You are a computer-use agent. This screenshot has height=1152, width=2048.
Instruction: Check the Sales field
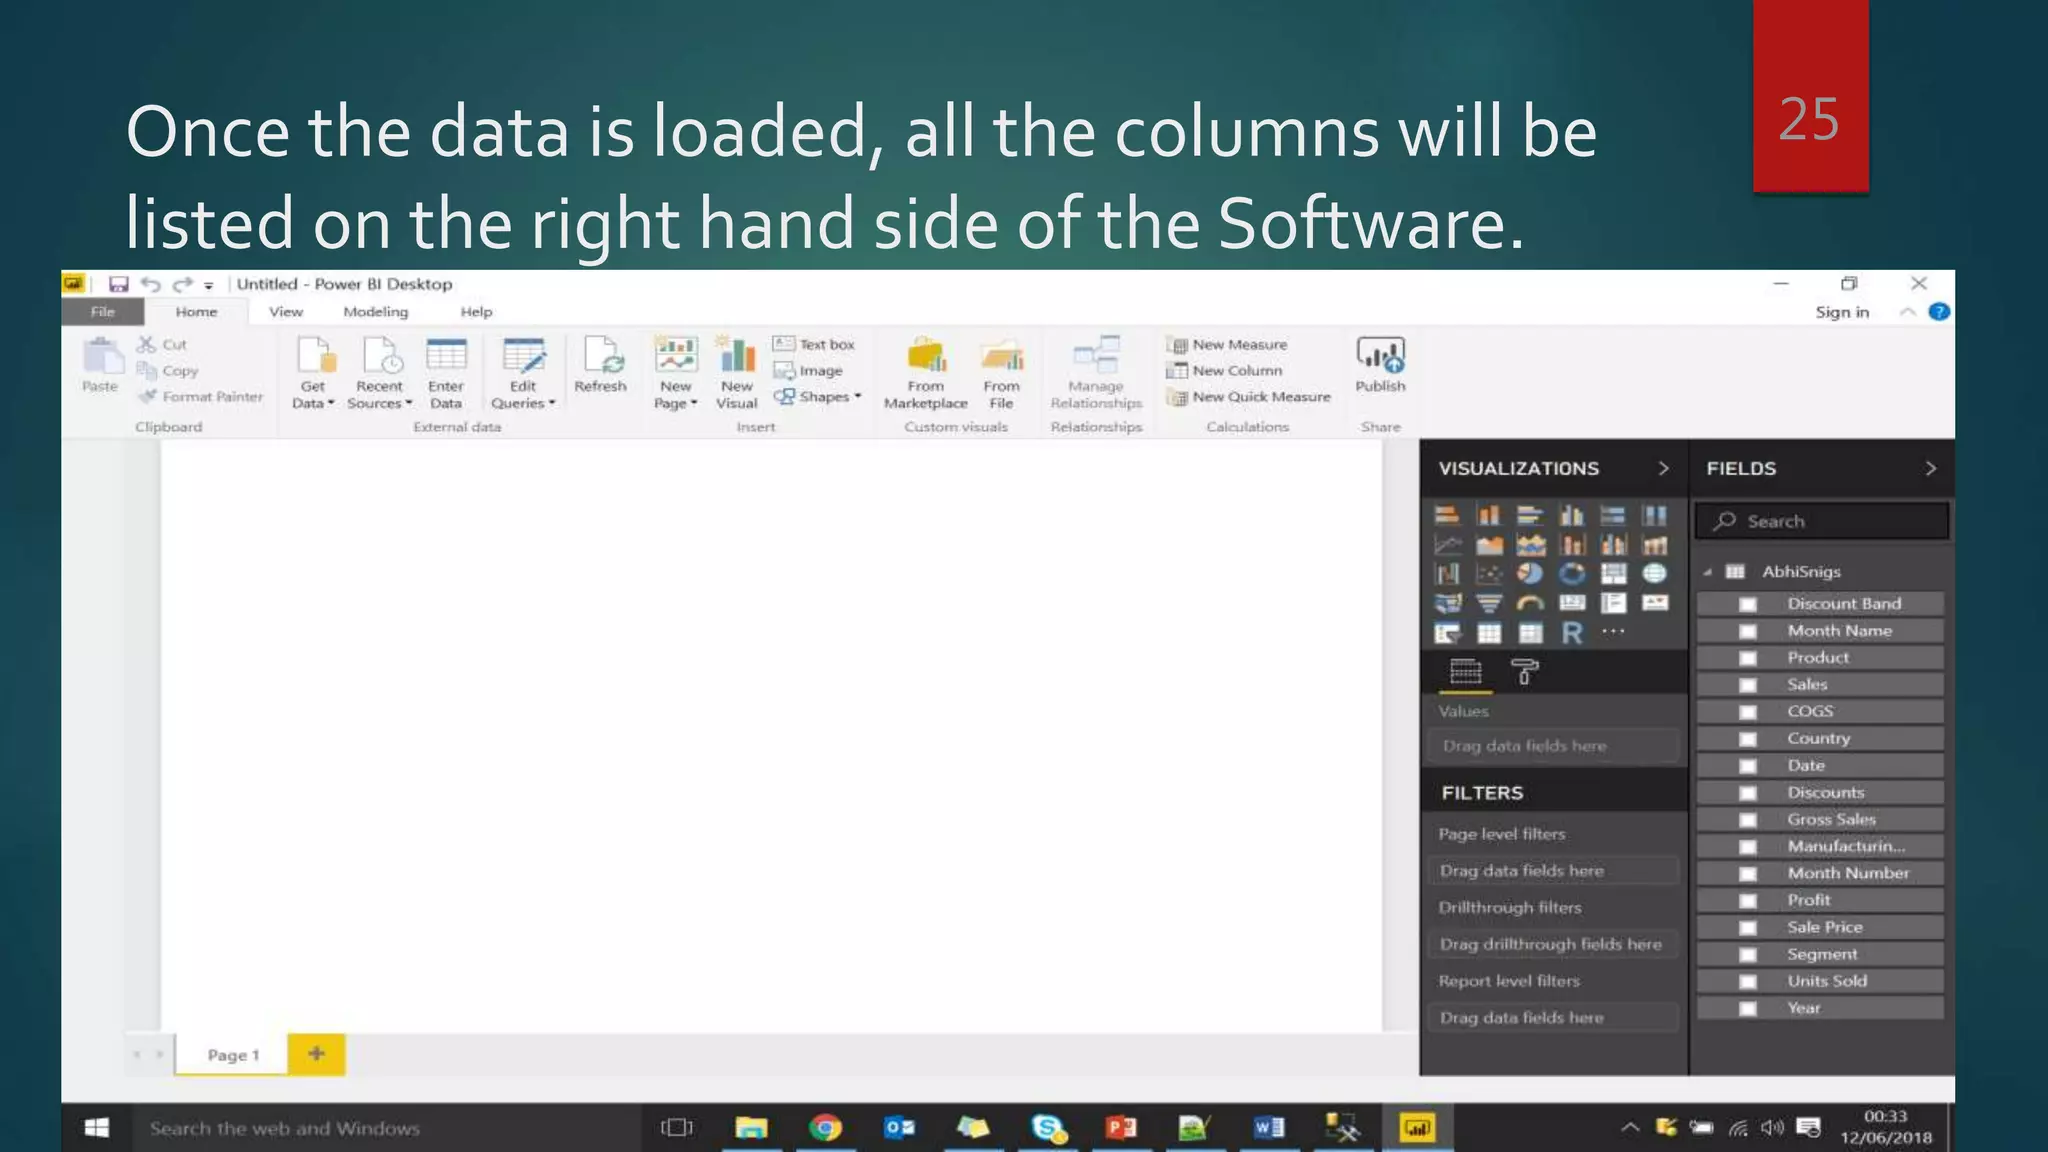pos(1748,685)
